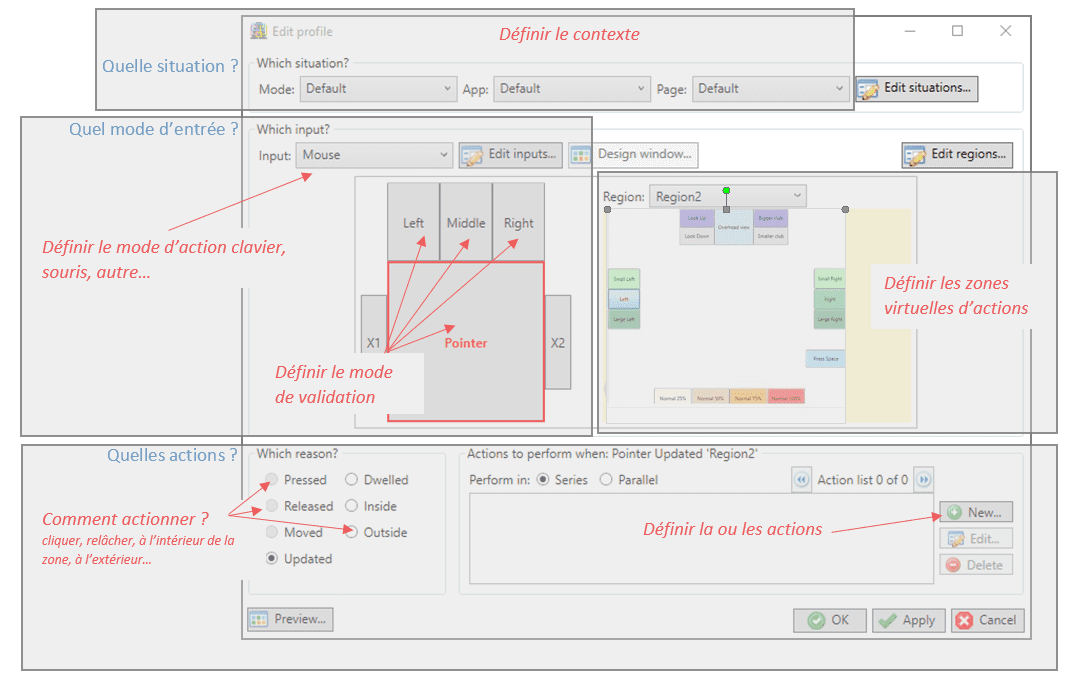Add a new action with plus icon

954,512
